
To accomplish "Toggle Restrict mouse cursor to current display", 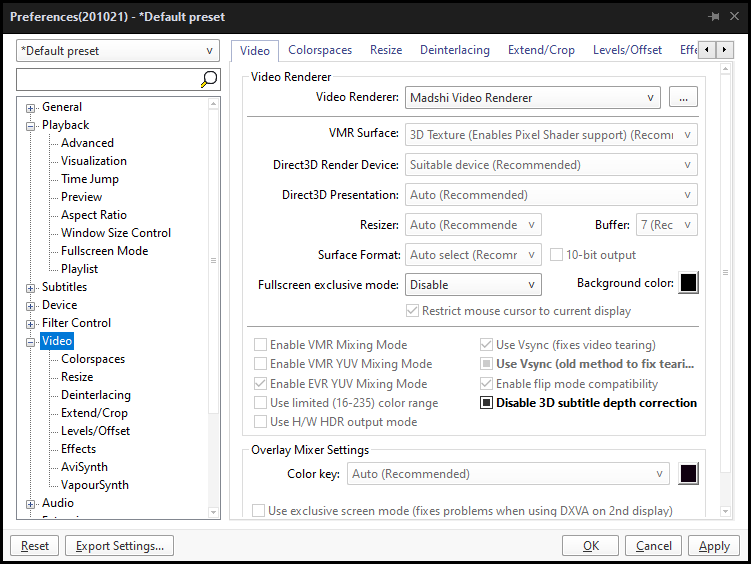I will [412, 311].
